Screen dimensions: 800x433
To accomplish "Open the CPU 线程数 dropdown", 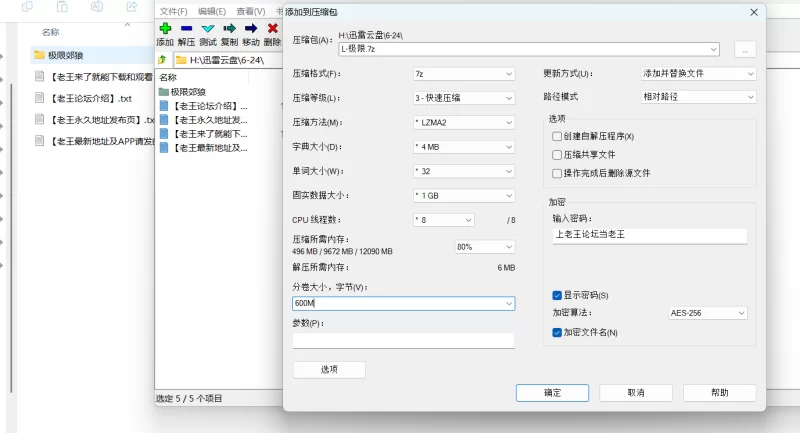I will coord(443,220).
